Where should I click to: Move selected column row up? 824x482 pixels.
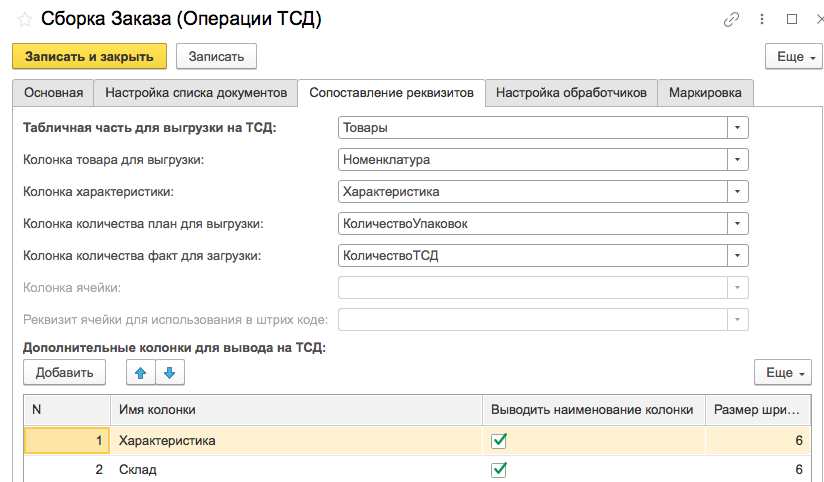pos(140,373)
